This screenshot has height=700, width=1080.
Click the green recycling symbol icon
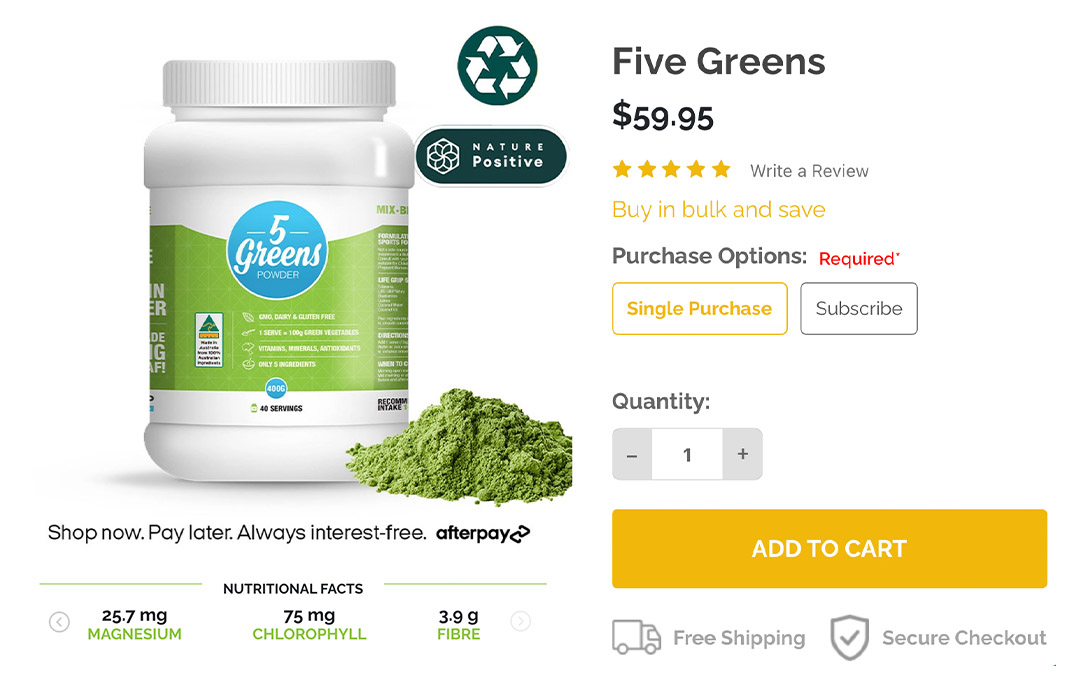click(497, 65)
